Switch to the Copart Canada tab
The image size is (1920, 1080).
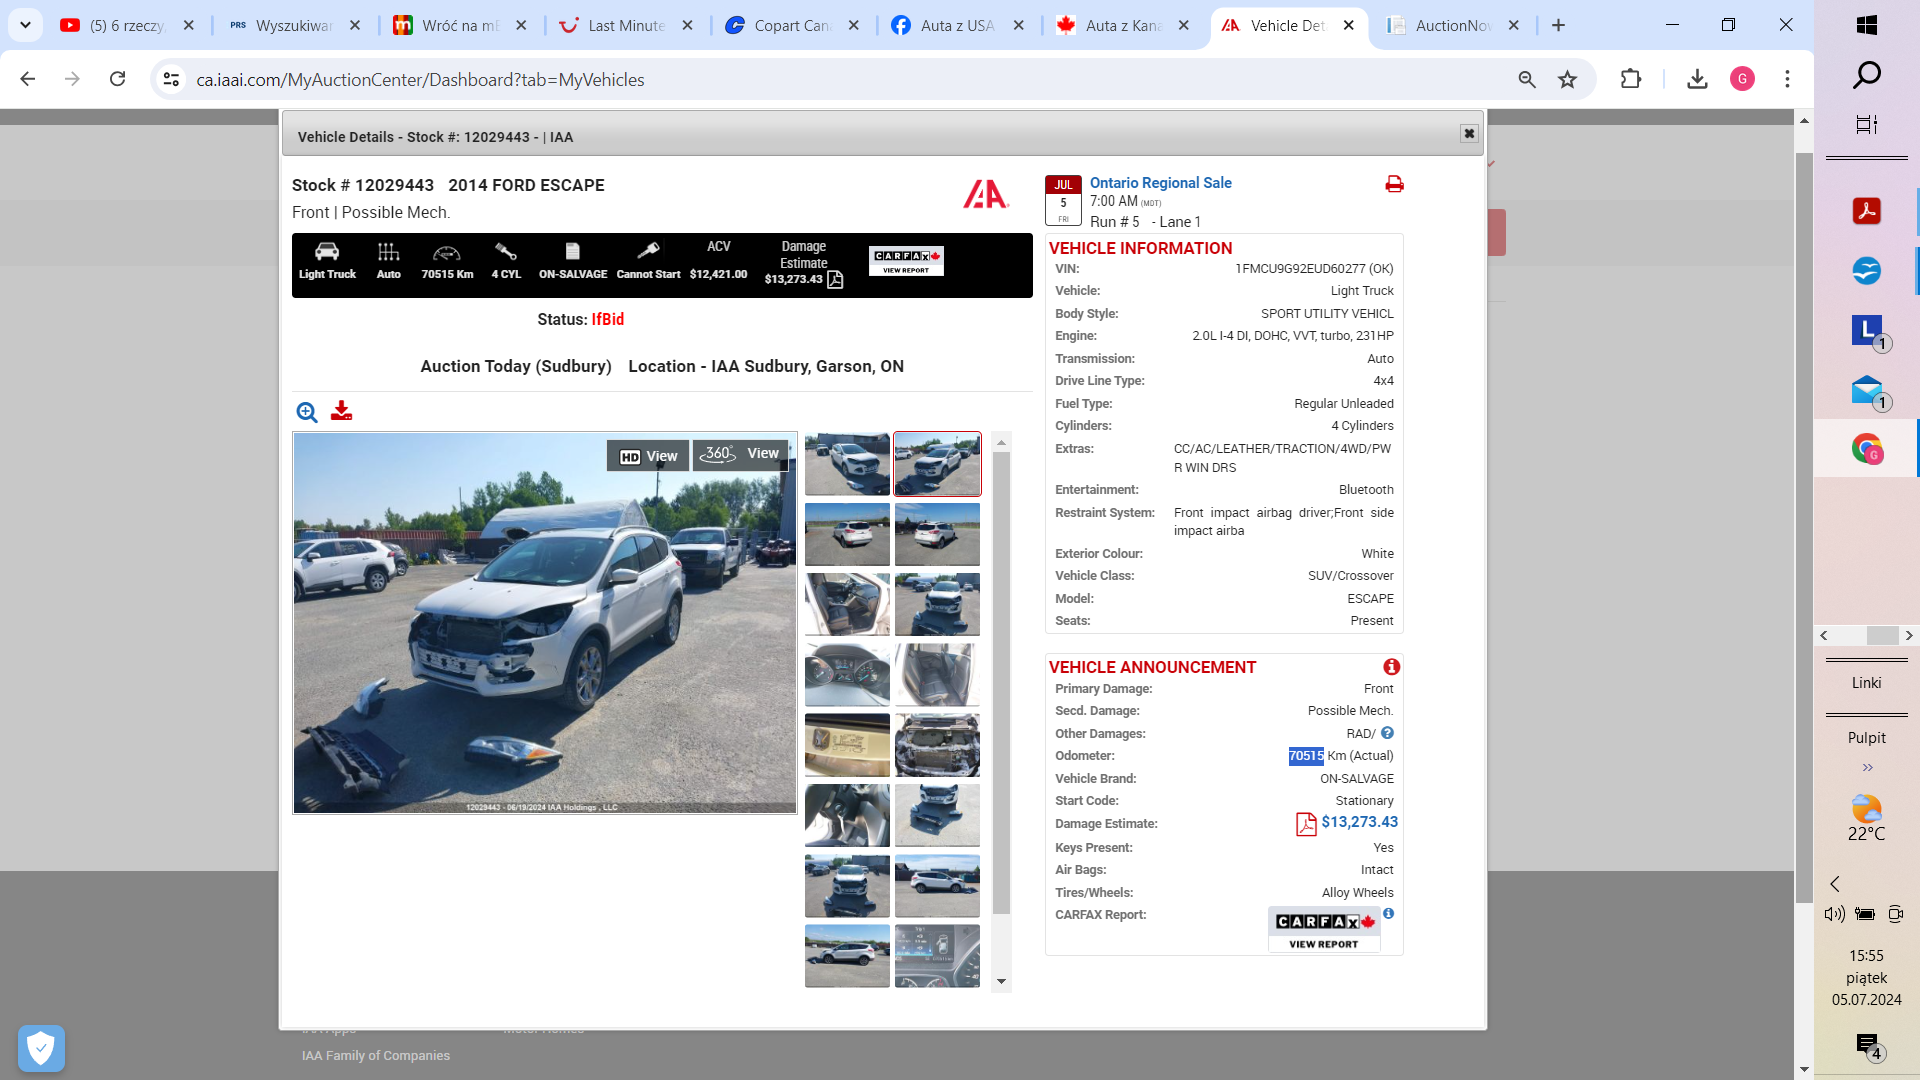pyautogui.click(x=793, y=26)
